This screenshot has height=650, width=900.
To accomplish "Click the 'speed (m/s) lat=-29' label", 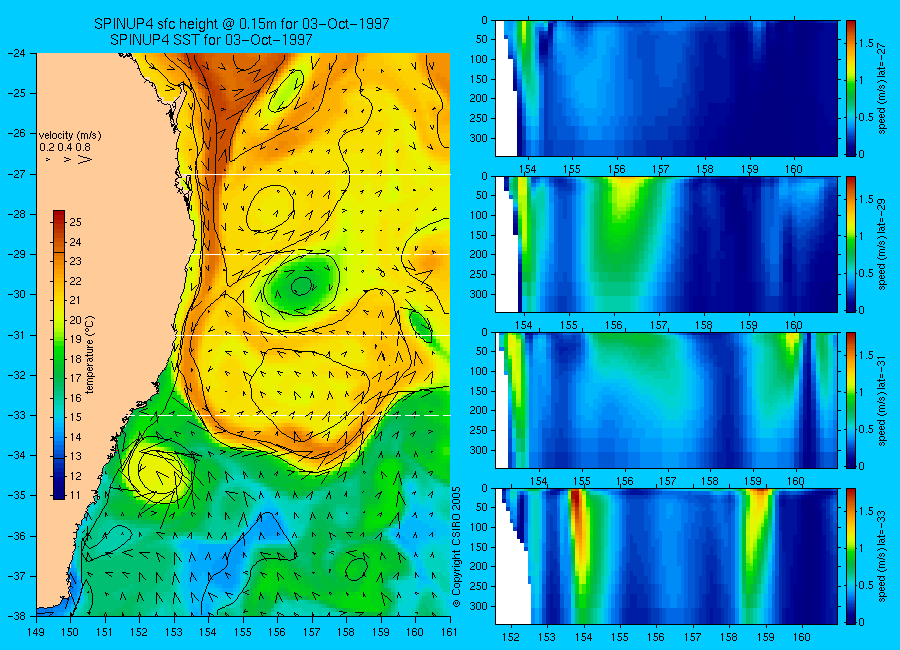I will (883, 244).
